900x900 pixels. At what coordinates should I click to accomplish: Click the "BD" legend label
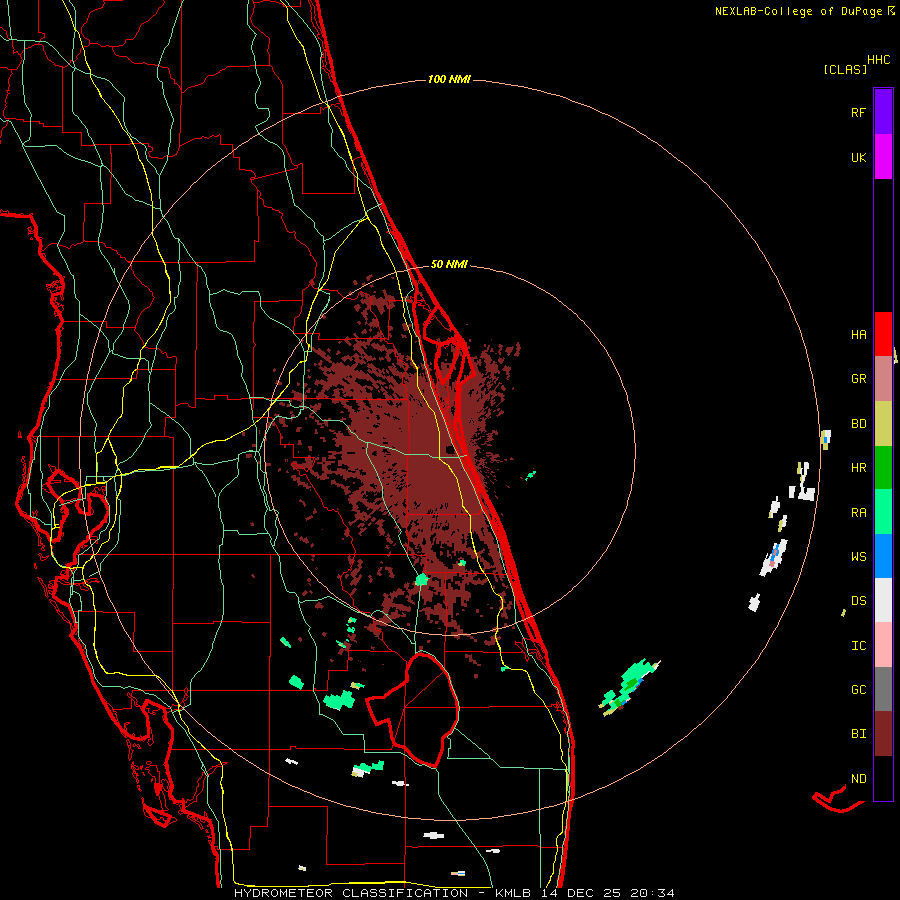858,424
